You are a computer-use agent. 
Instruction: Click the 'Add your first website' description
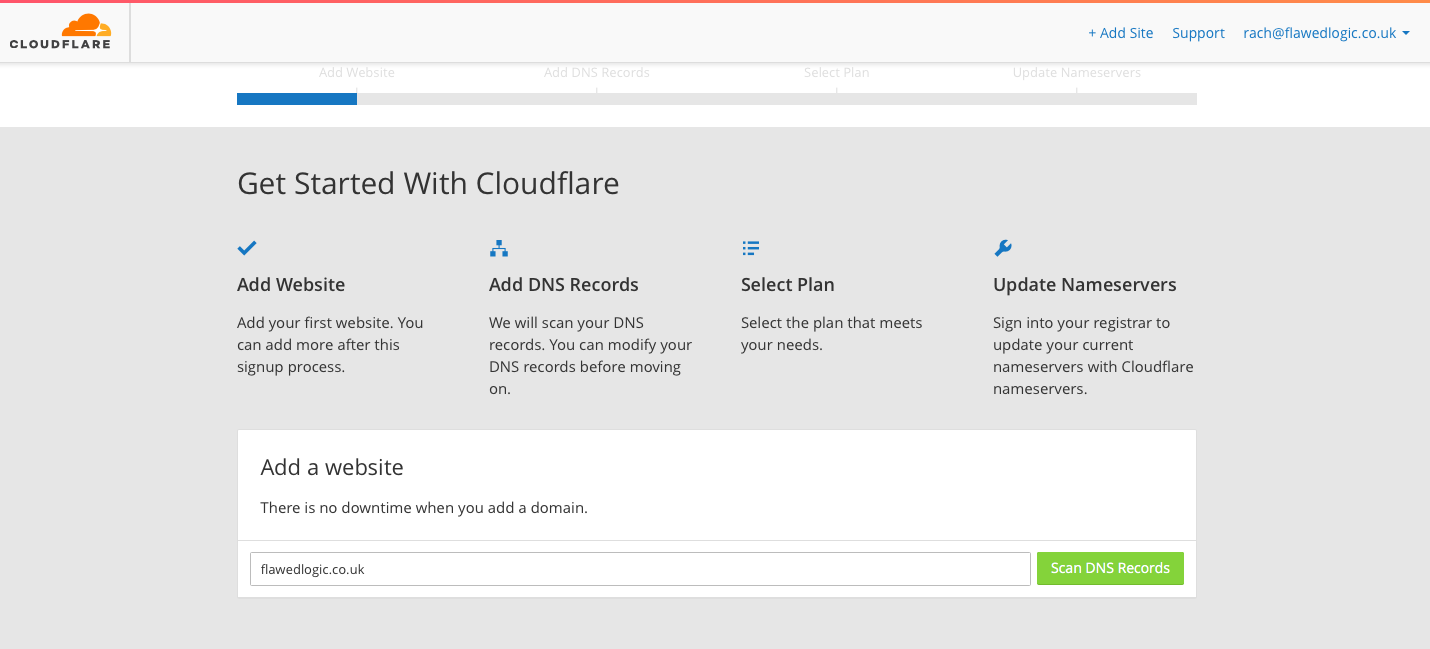(x=330, y=345)
